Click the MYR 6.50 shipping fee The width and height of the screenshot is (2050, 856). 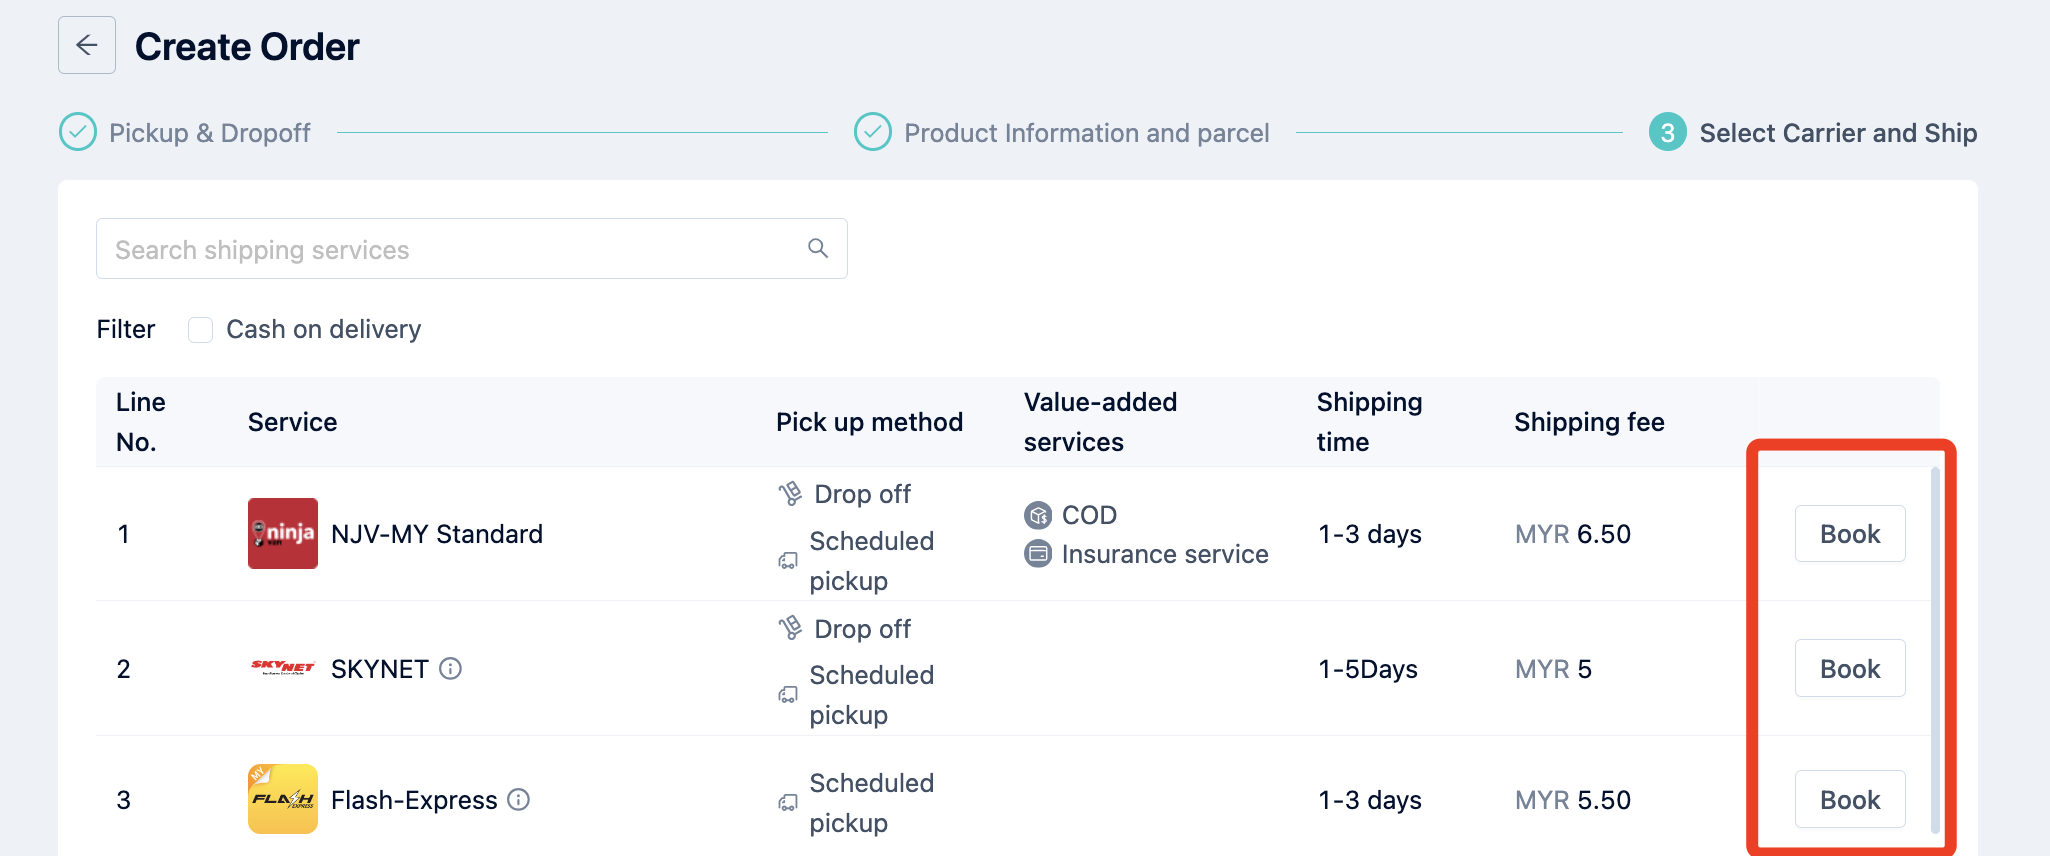click(x=1573, y=534)
